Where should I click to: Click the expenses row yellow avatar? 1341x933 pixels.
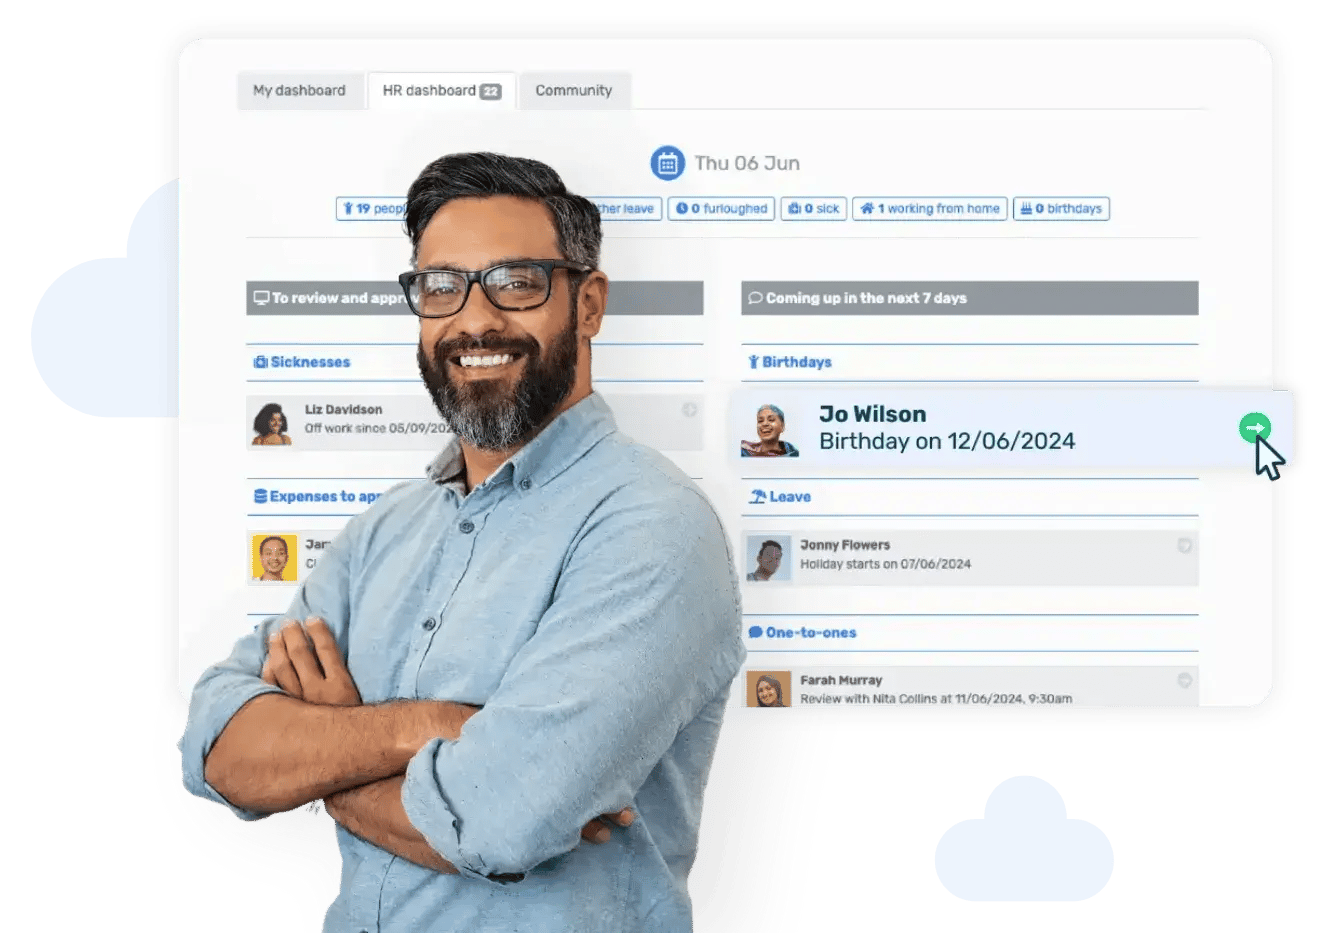coord(274,558)
